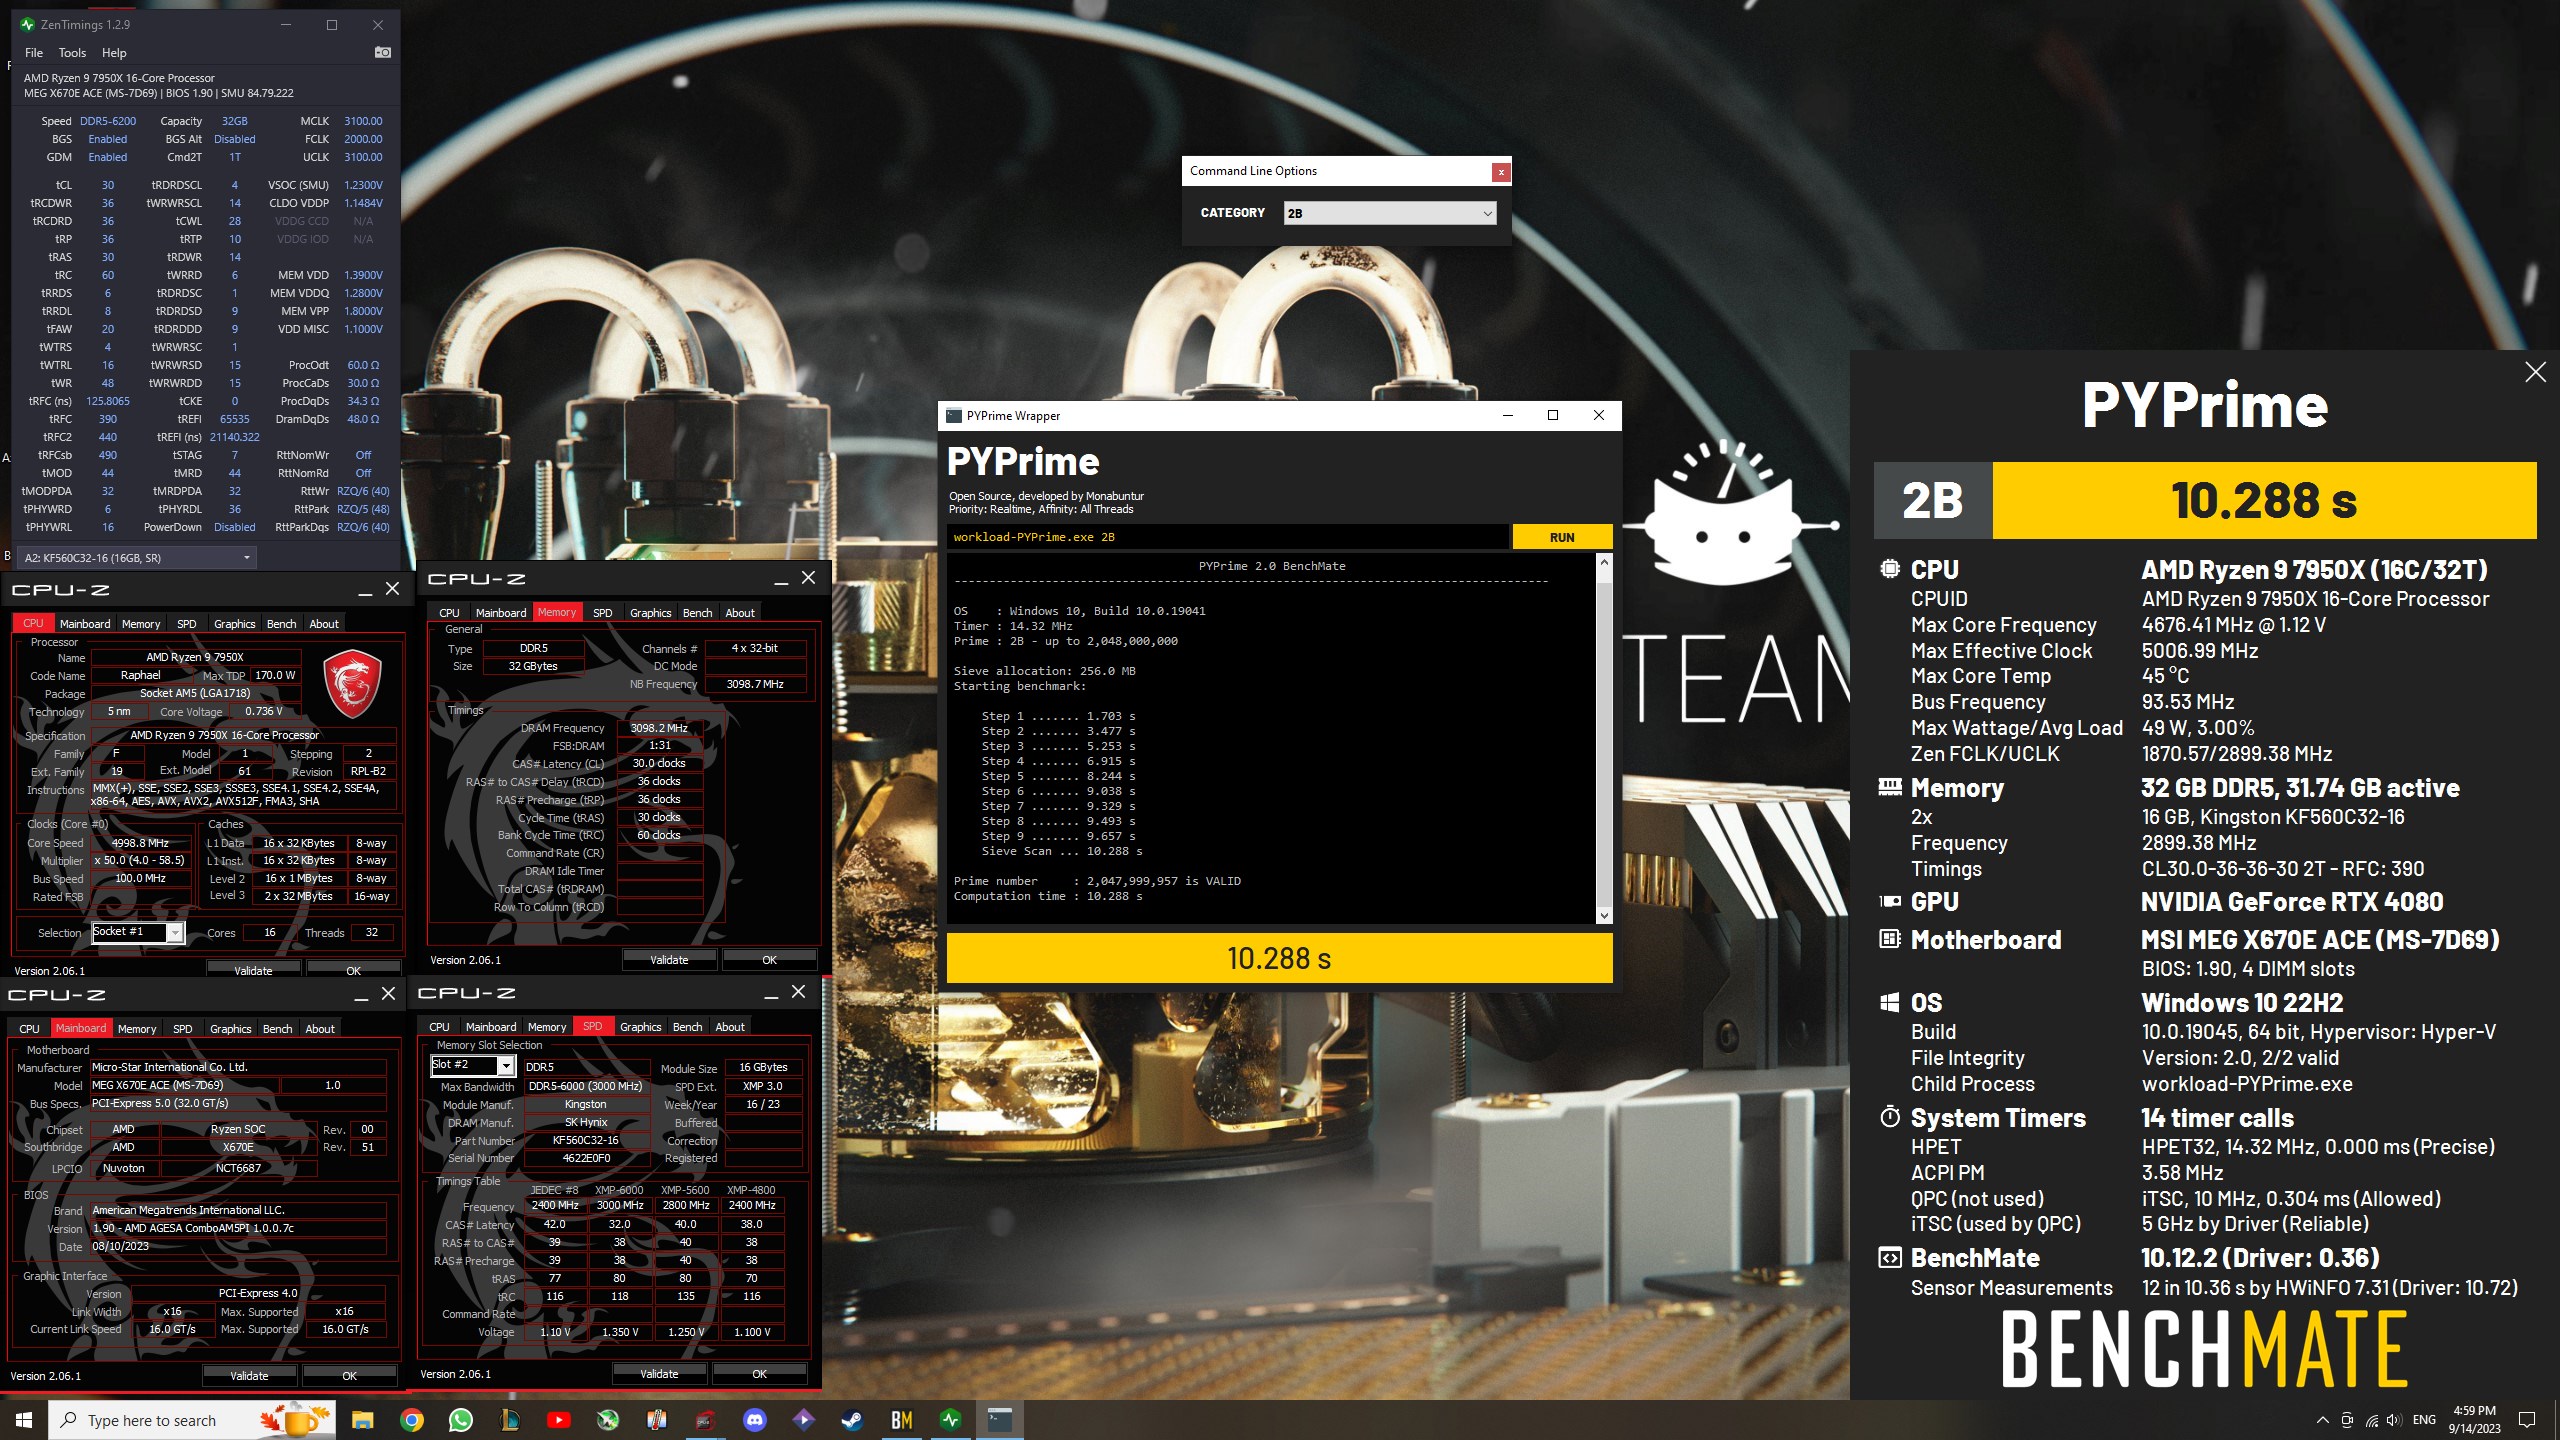Click the 3098.2 MHz DRAM Frequency value
2560x1440 pixels.
(x=659, y=728)
